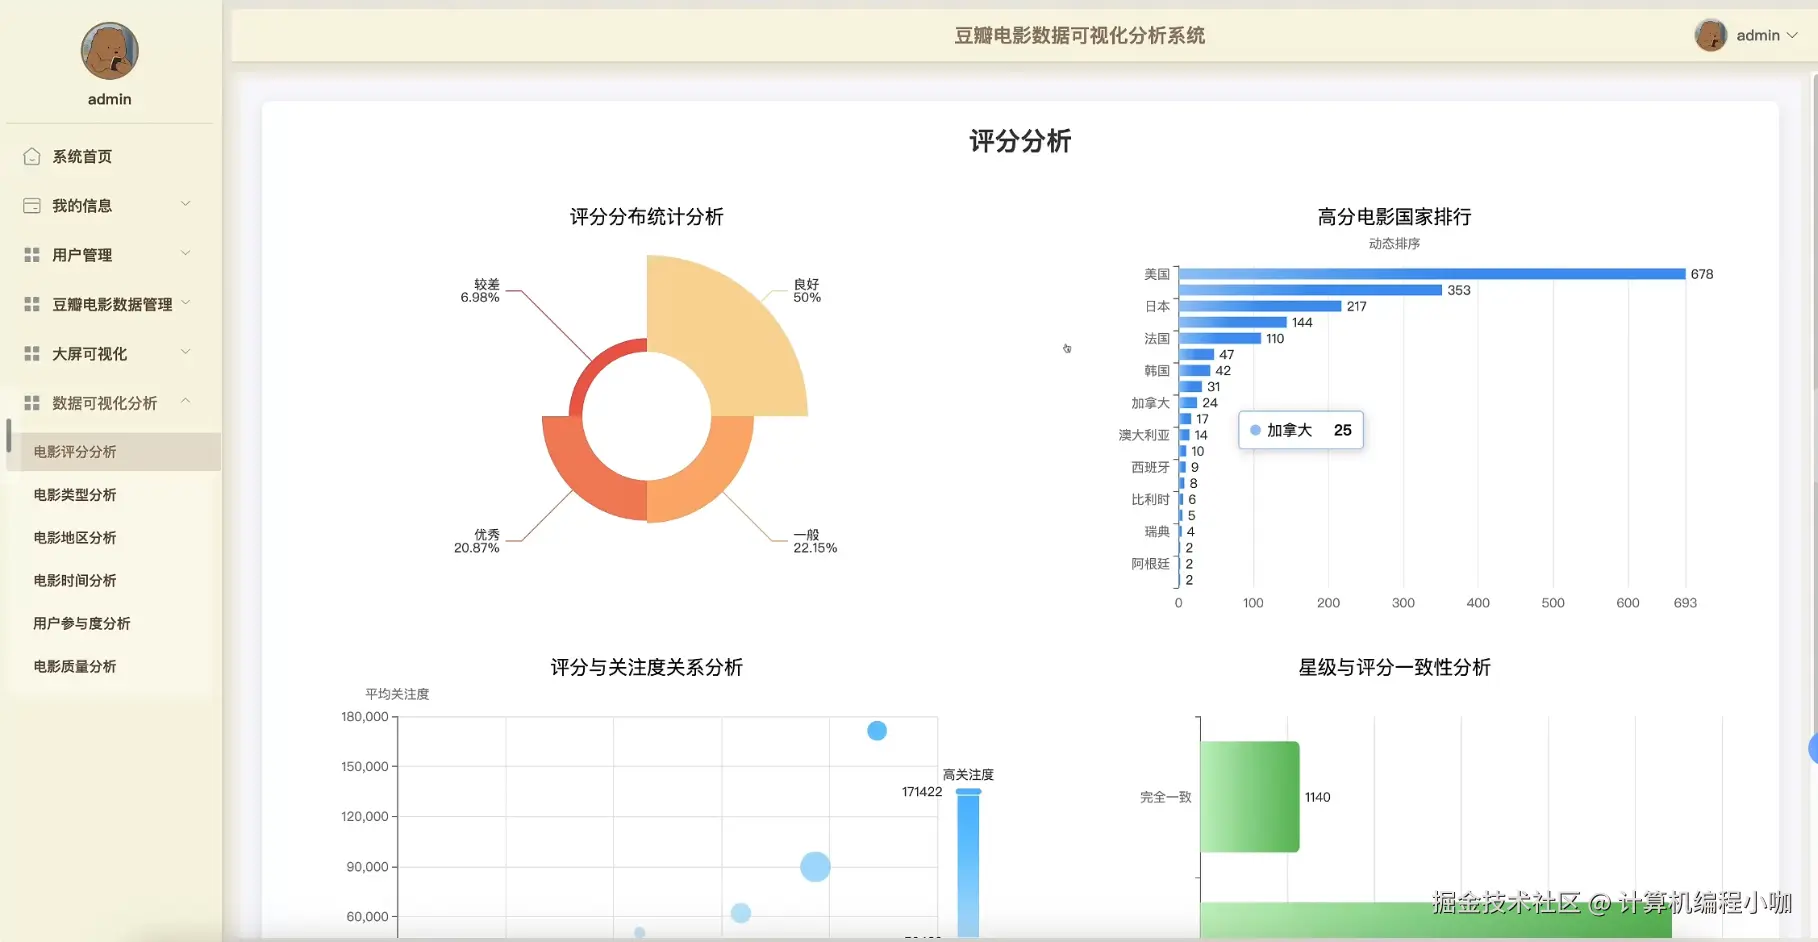1818x942 pixels.
Task: Expand the 我的信息 submenu
Action: tap(186, 204)
